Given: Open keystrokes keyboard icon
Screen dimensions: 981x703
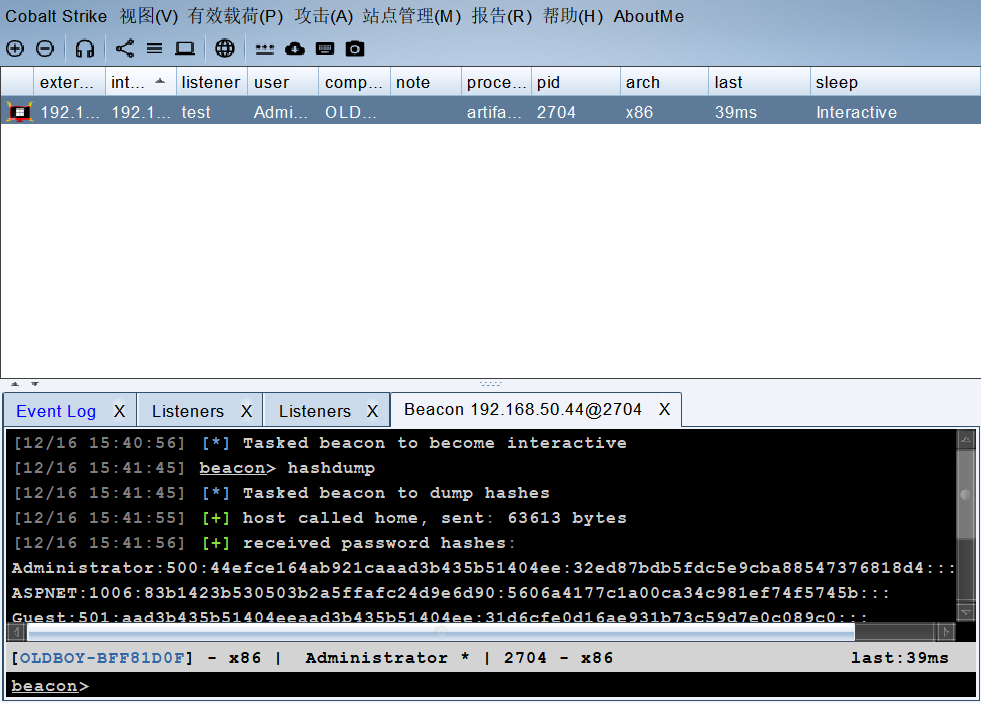Looking at the screenshot, I should [325, 49].
